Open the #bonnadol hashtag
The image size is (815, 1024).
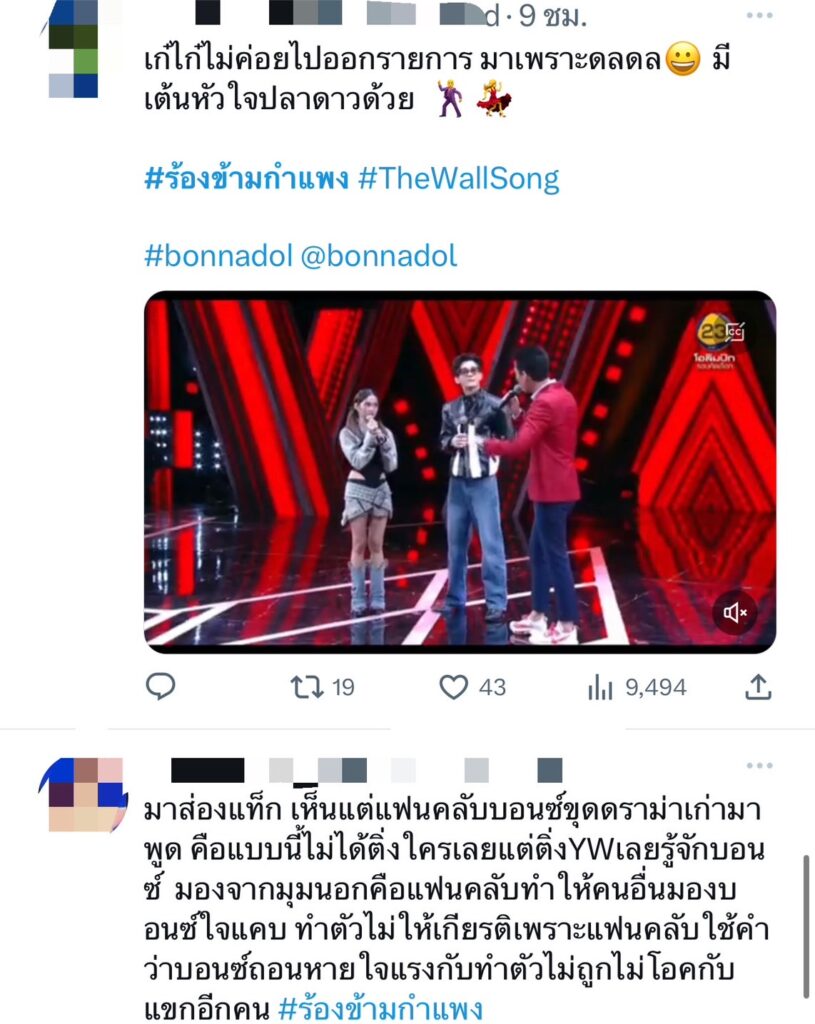point(218,256)
